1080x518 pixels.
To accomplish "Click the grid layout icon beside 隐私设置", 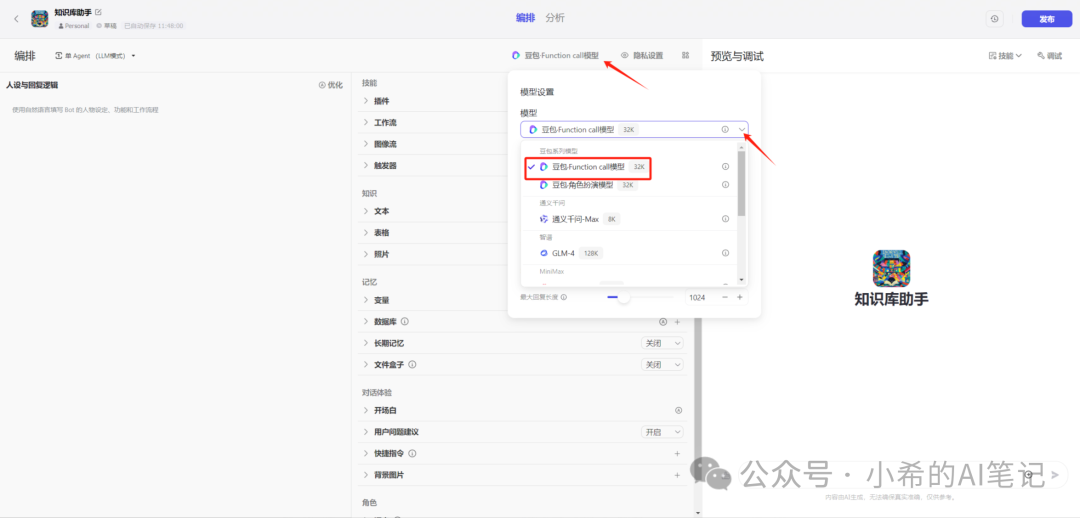I will [x=685, y=56].
